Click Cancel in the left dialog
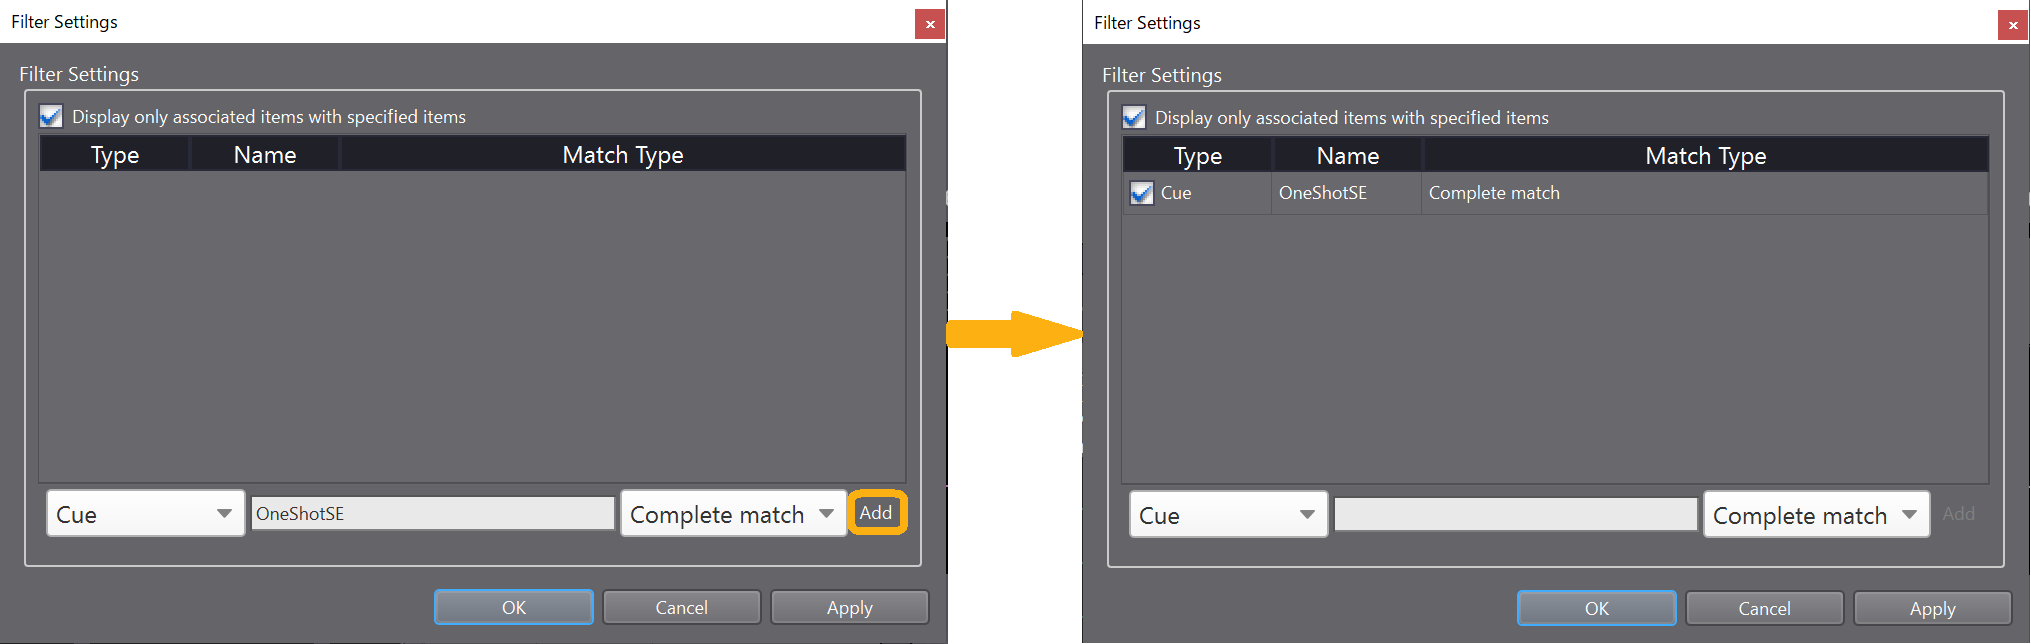The width and height of the screenshot is (2031, 644). (x=682, y=607)
